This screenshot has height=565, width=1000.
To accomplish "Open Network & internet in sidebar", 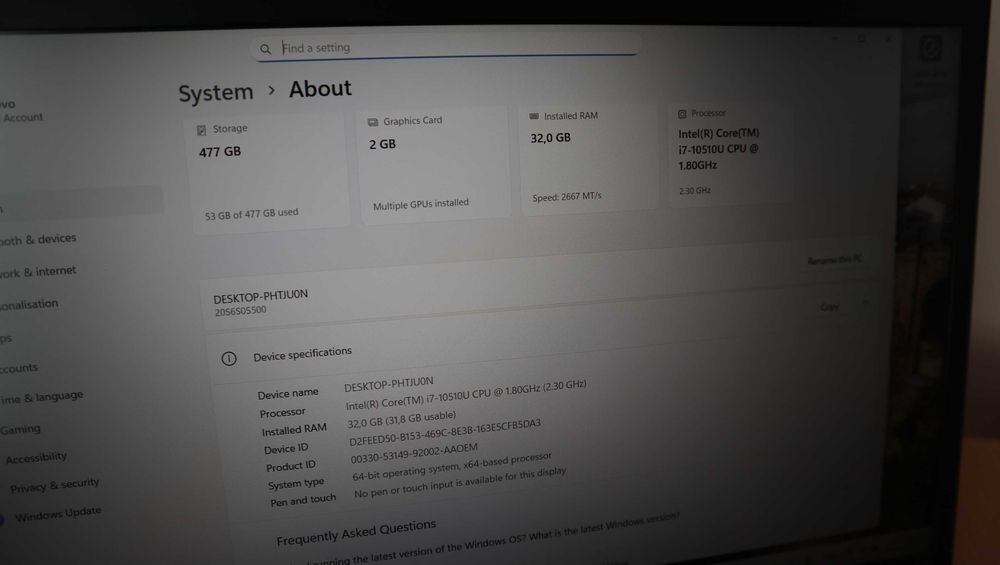I will [x=38, y=272].
